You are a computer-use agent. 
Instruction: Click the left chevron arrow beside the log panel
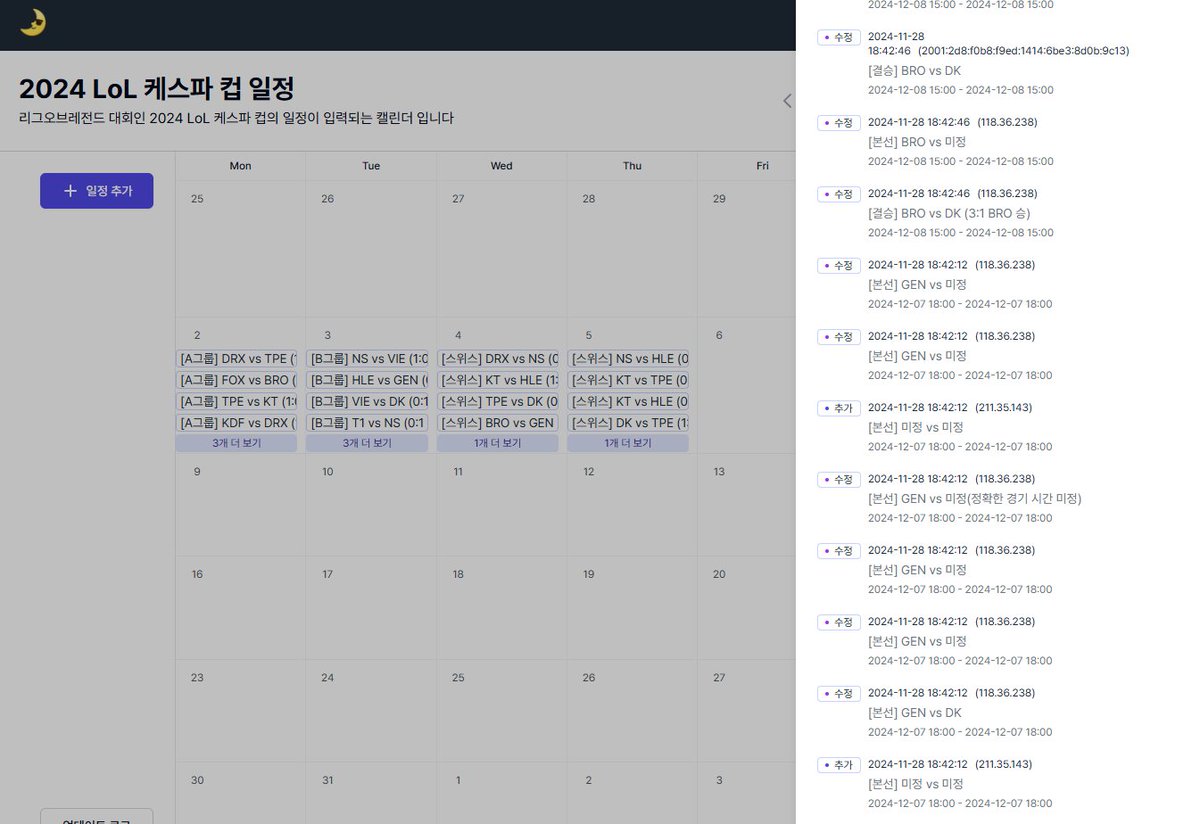(x=787, y=100)
